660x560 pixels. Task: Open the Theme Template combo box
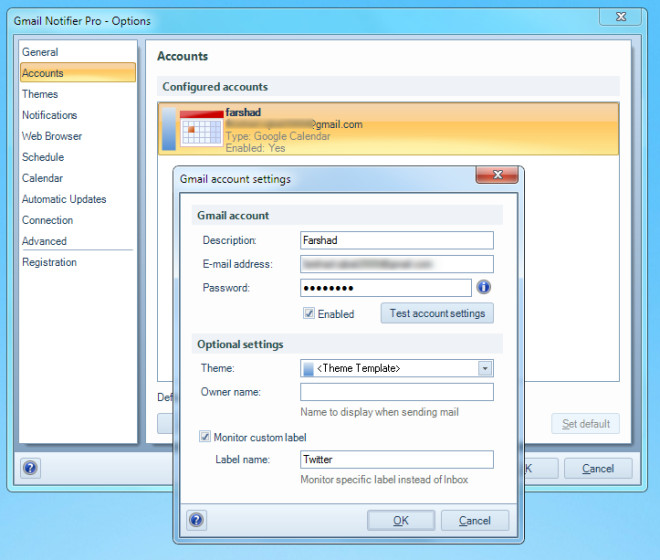(x=397, y=368)
